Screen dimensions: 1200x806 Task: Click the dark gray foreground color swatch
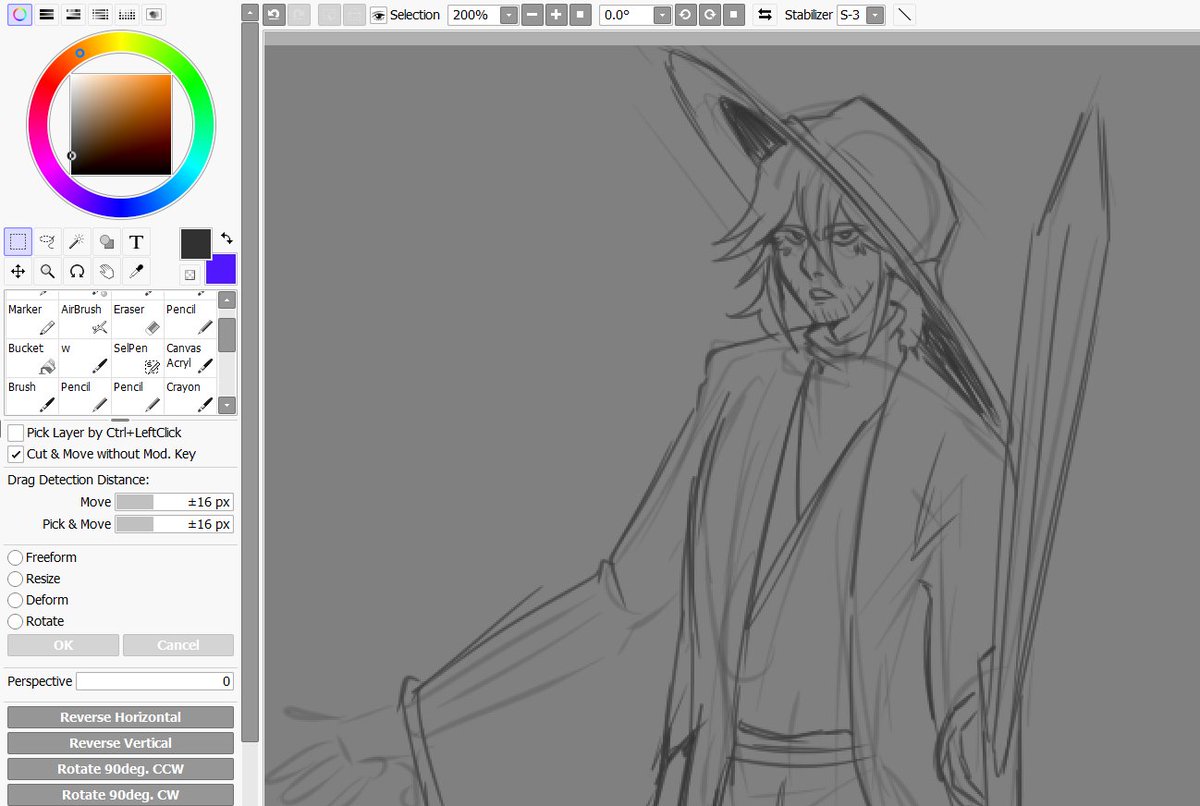(x=195, y=243)
